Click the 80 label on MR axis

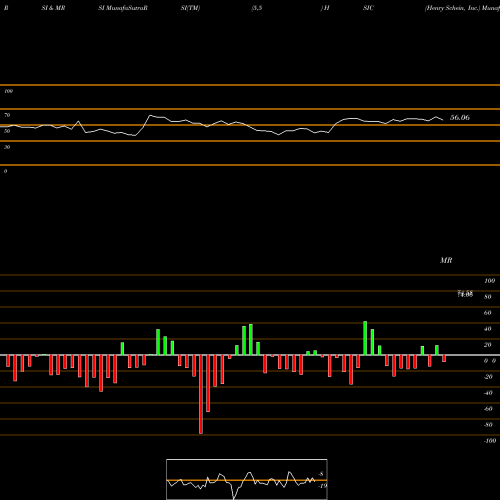488,297
